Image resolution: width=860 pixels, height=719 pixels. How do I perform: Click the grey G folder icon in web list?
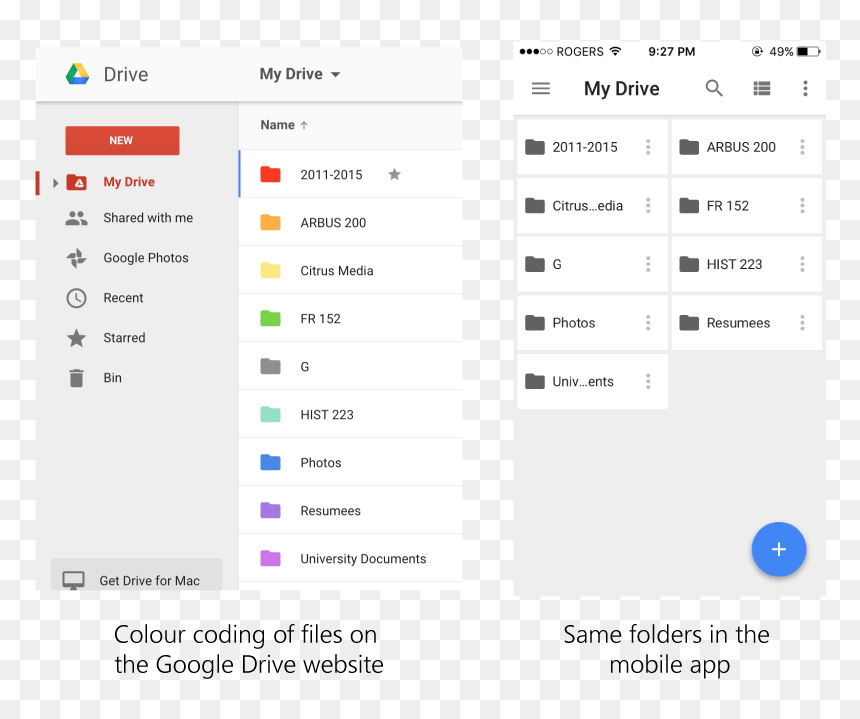(270, 366)
